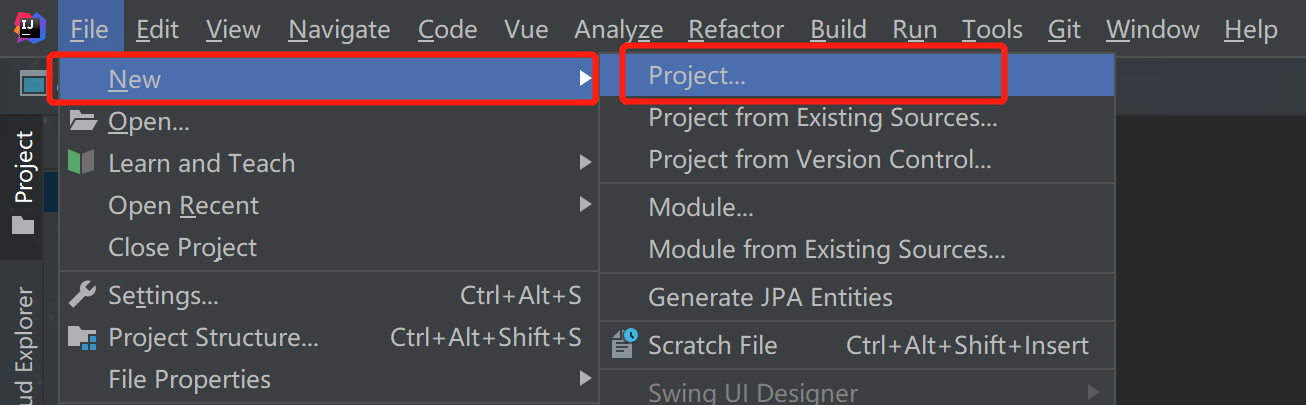Switch to the Cloud Explorer side tab
Viewport: 1306px width, 405px height.
point(22,345)
